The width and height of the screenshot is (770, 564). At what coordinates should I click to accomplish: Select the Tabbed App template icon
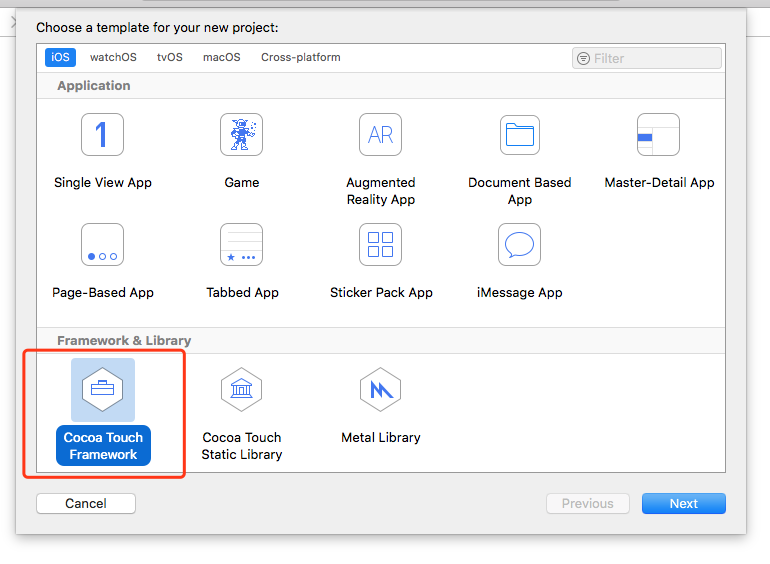[x=241, y=244]
